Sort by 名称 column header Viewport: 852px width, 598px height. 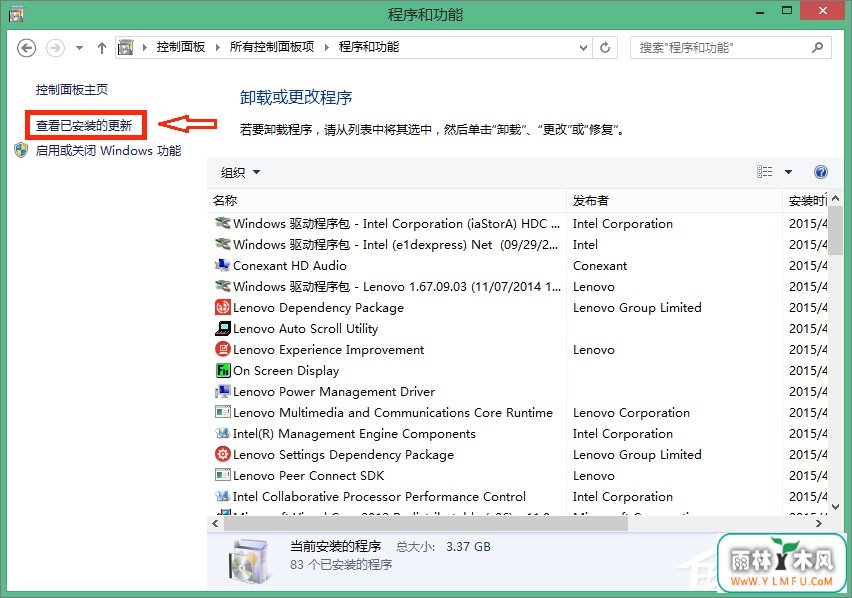(387, 200)
